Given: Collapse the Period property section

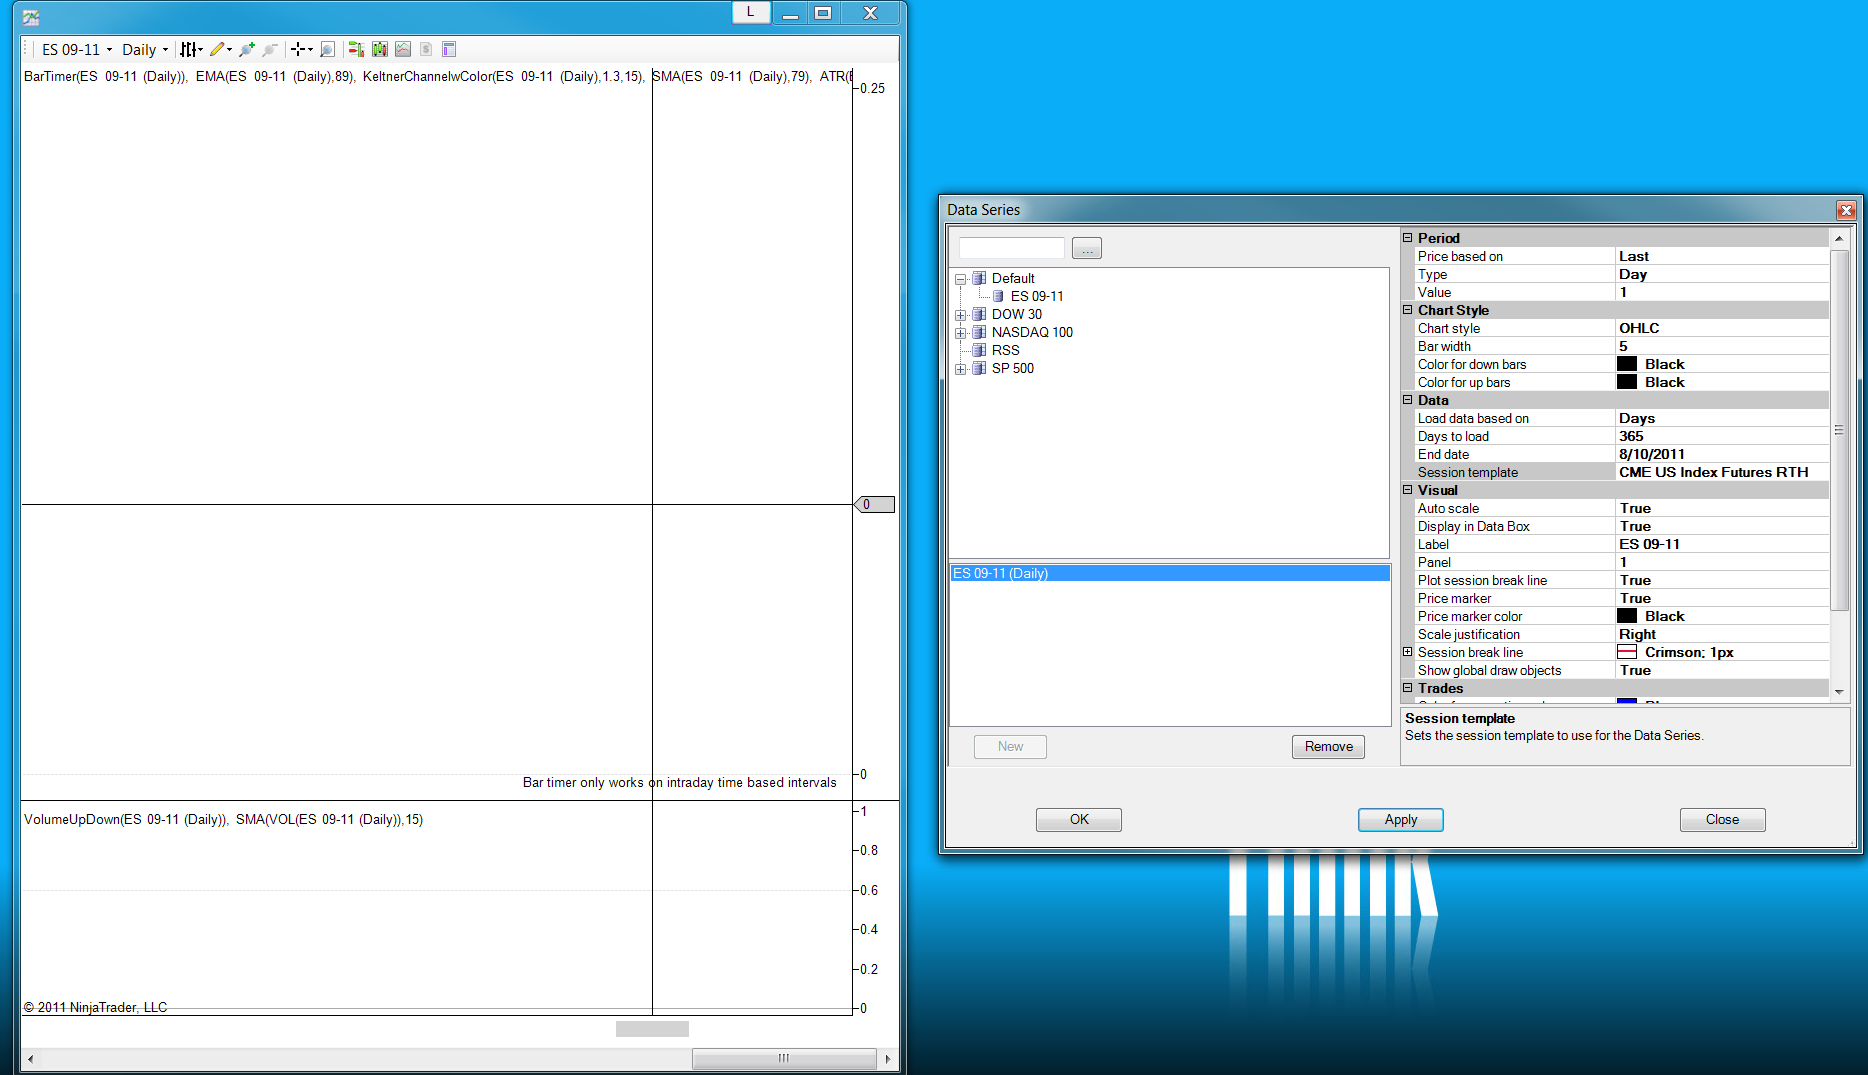Looking at the screenshot, I should coord(1408,238).
